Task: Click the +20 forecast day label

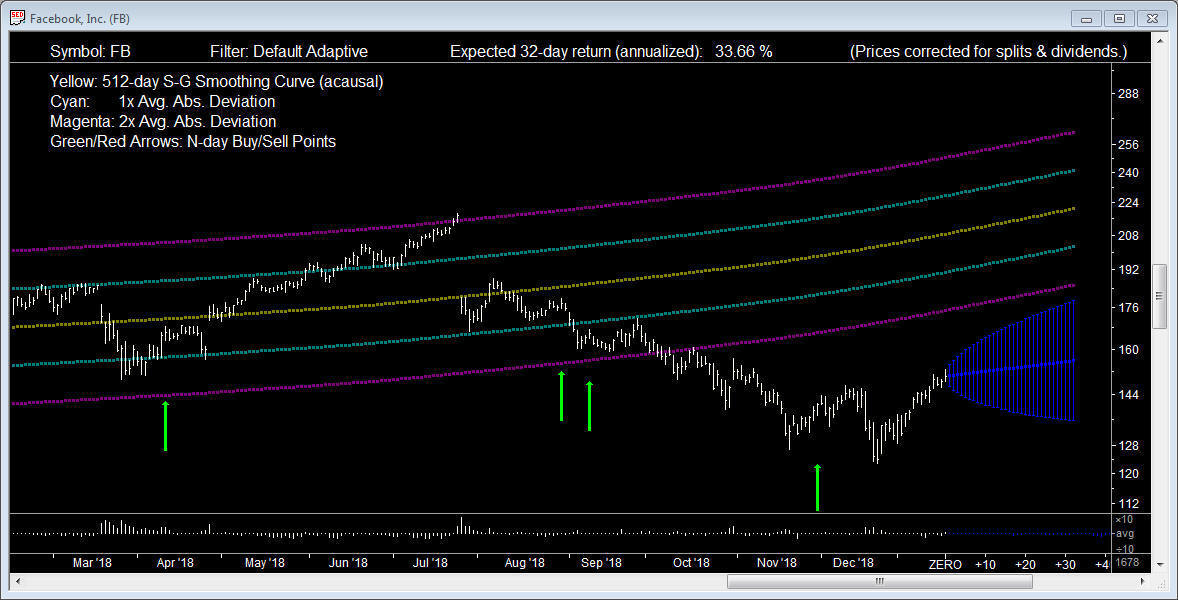Action: click(x=1025, y=564)
